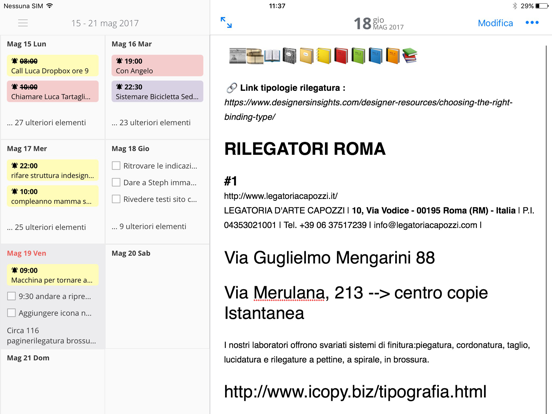Open the red Chiamare Luca Tartagli... event
The width and height of the screenshot is (552, 414).
pos(52,91)
